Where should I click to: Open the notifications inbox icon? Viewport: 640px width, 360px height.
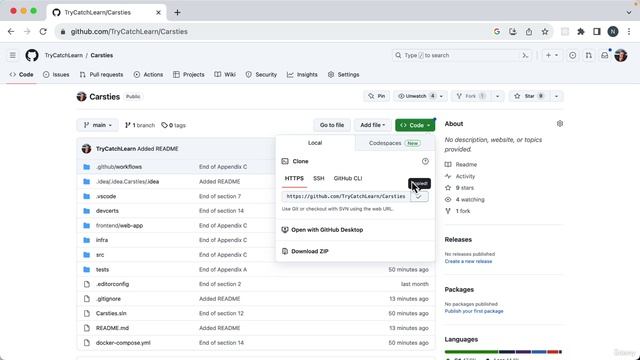(604, 55)
